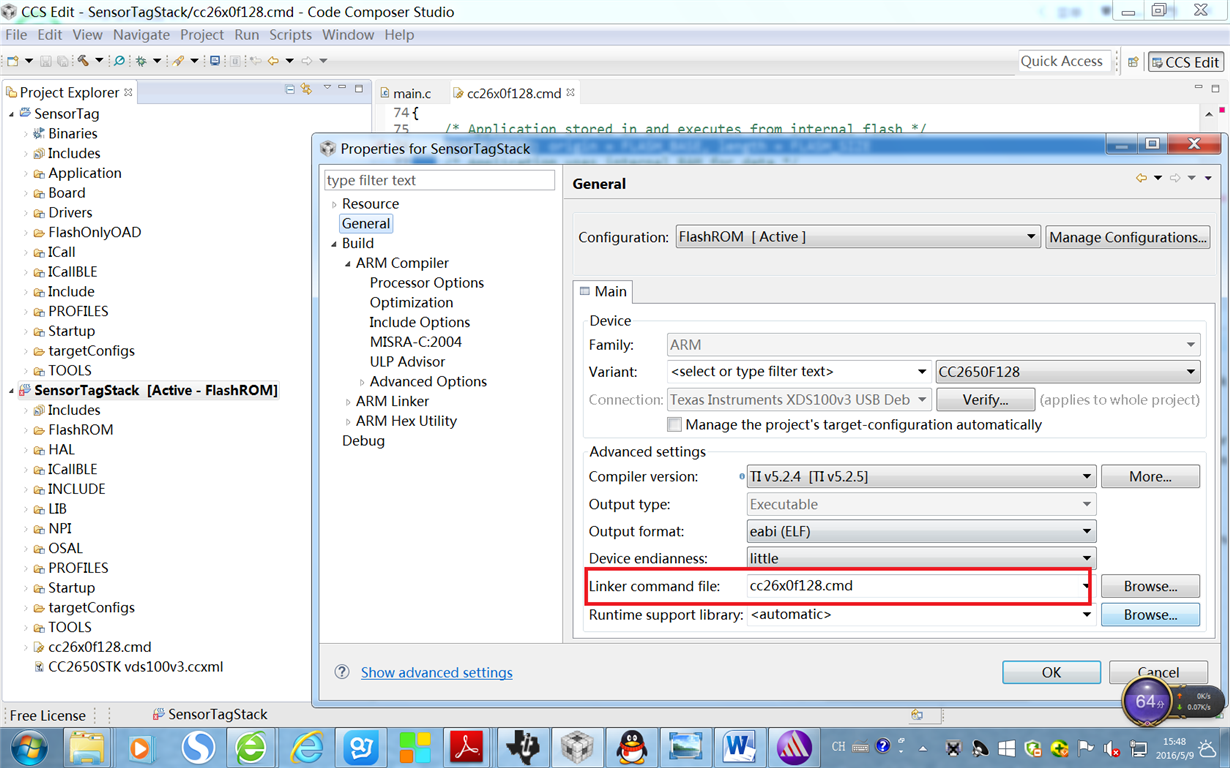The width and height of the screenshot is (1230, 768).
Task: Expand the ARM Linker node
Action: [348, 402]
